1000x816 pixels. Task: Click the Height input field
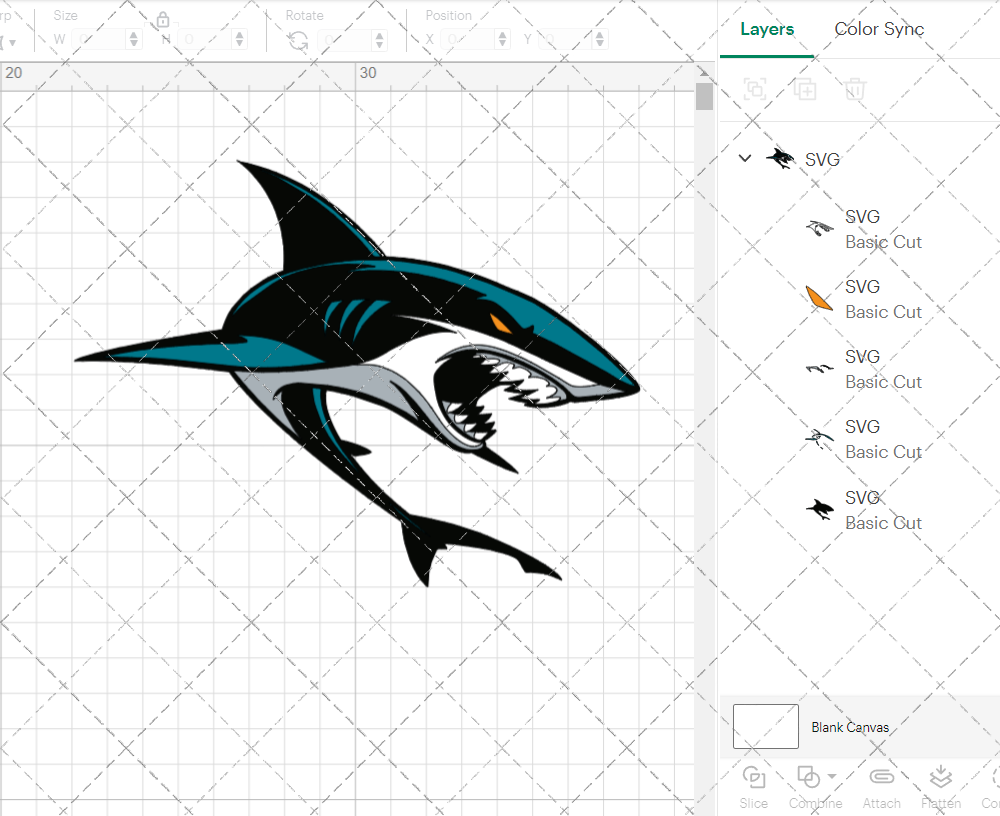click(205, 40)
